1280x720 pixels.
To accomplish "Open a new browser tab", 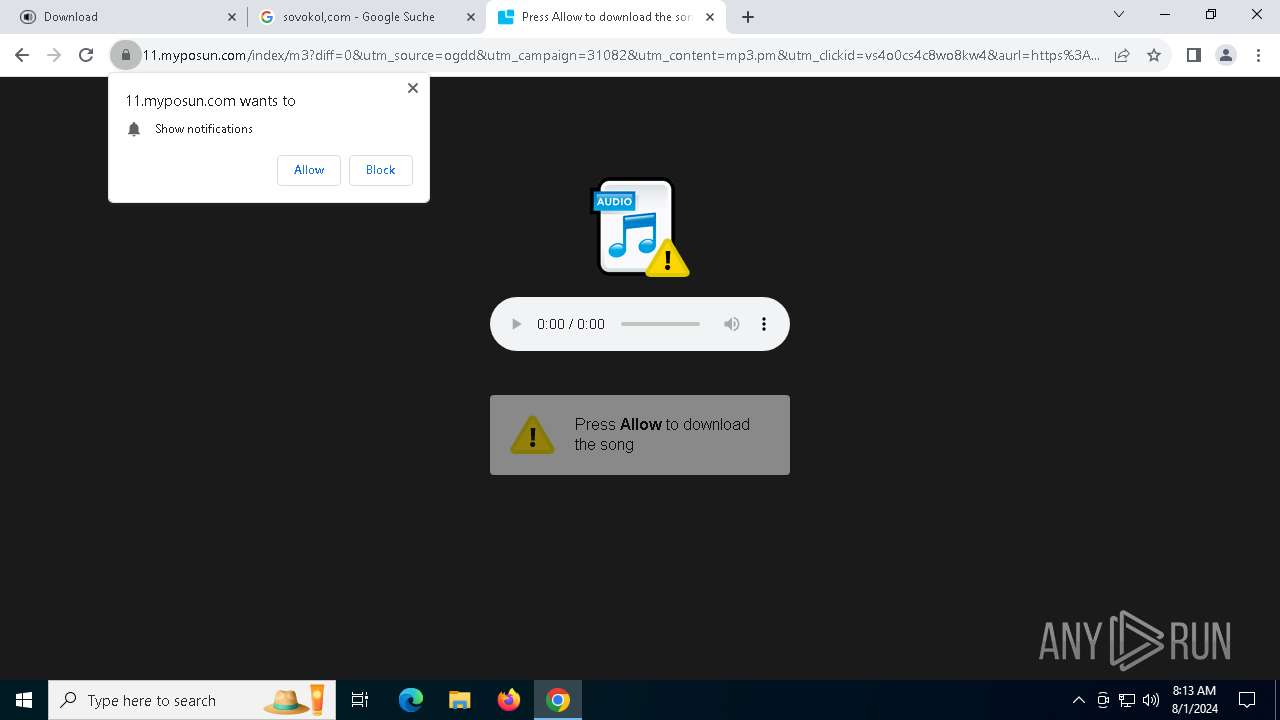I will coord(748,17).
